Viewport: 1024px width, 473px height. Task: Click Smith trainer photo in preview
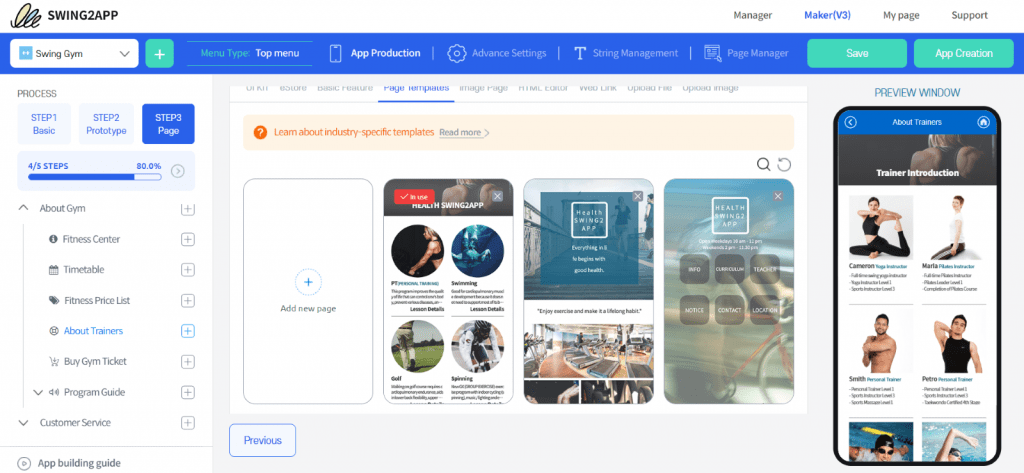pyautogui.click(x=880, y=340)
